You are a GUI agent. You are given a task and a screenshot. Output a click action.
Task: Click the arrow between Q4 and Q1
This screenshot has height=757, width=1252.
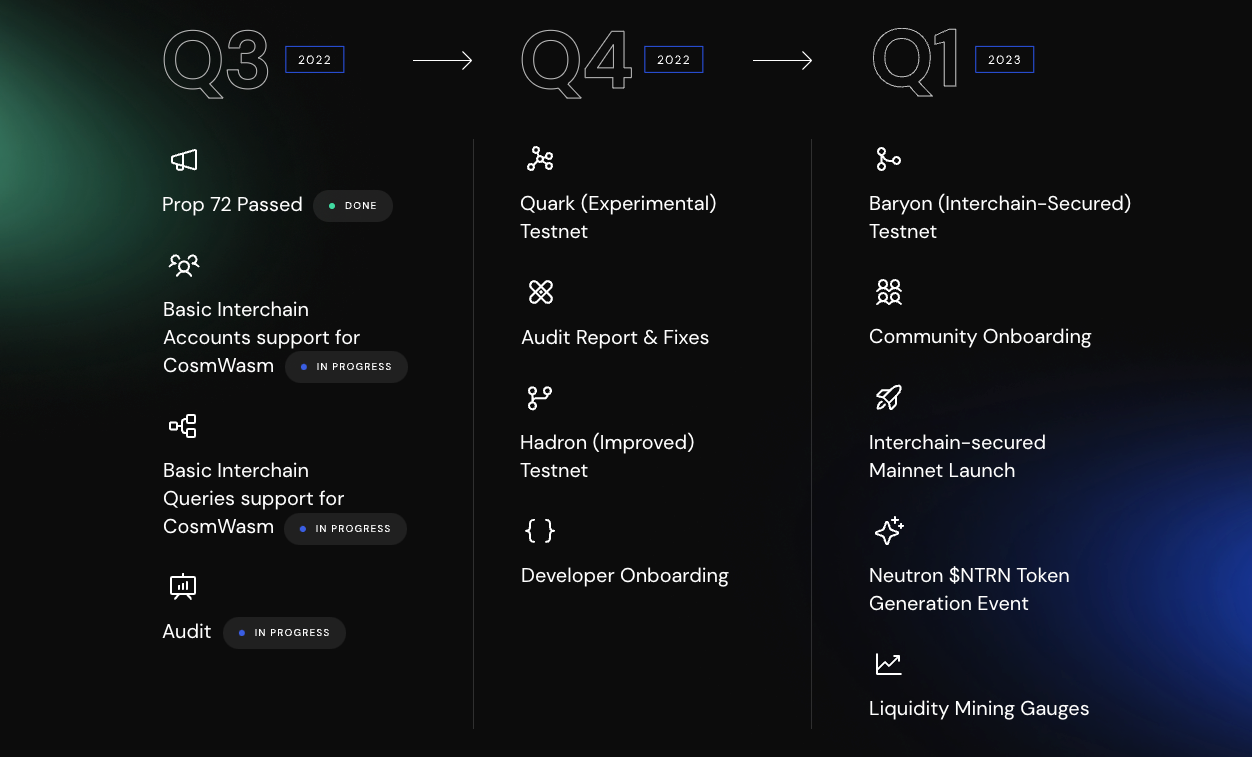782,61
